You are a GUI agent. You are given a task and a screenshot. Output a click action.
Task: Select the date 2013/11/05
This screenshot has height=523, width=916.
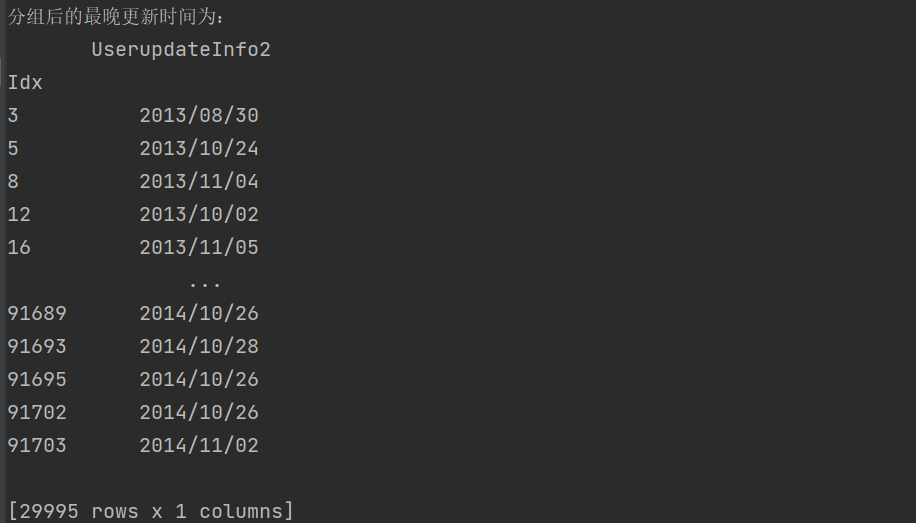(199, 247)
